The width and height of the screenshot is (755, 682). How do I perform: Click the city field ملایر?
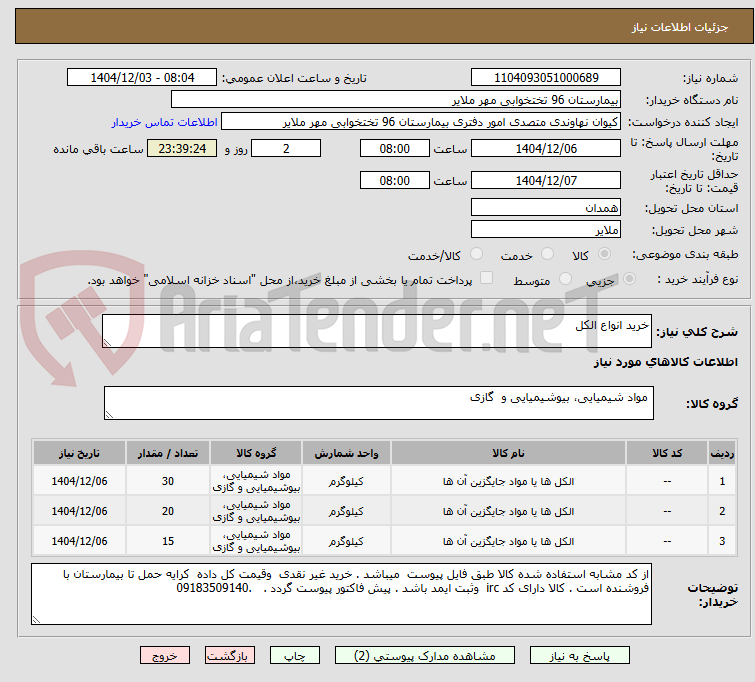pyautogui.click(x=546, y=230)
